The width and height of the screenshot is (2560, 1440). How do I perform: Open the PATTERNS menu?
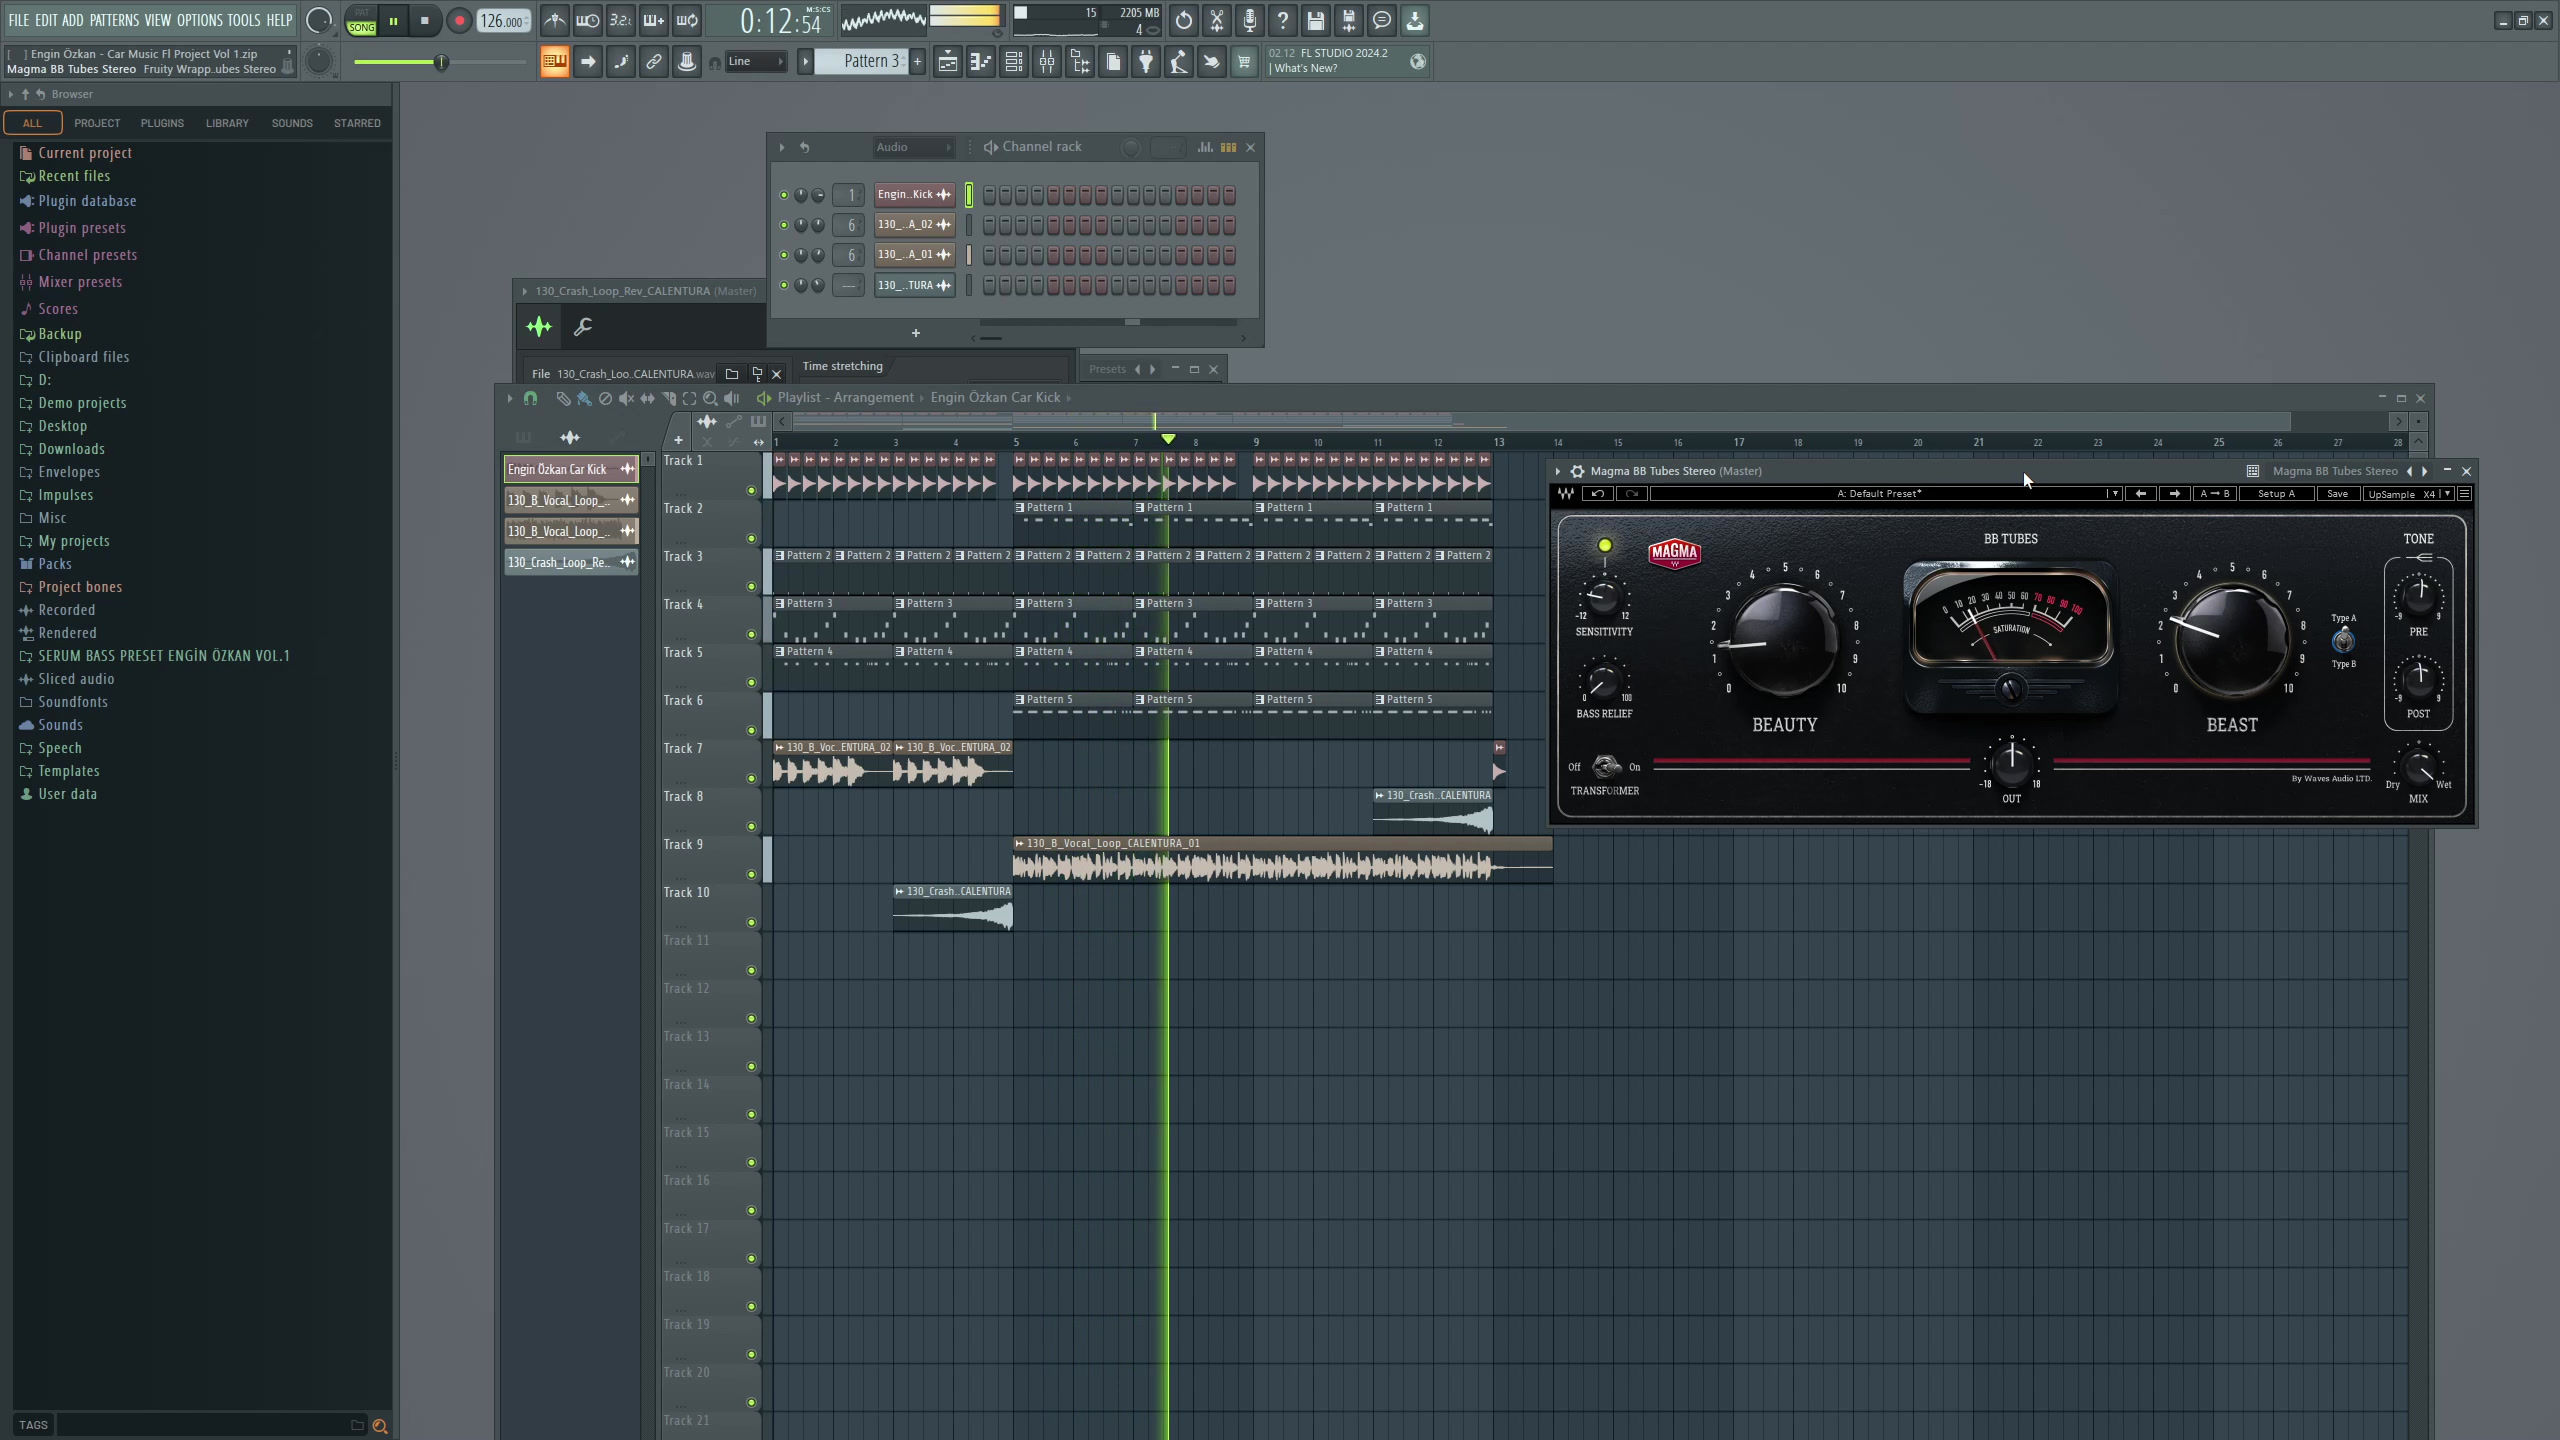click(114, 20)
